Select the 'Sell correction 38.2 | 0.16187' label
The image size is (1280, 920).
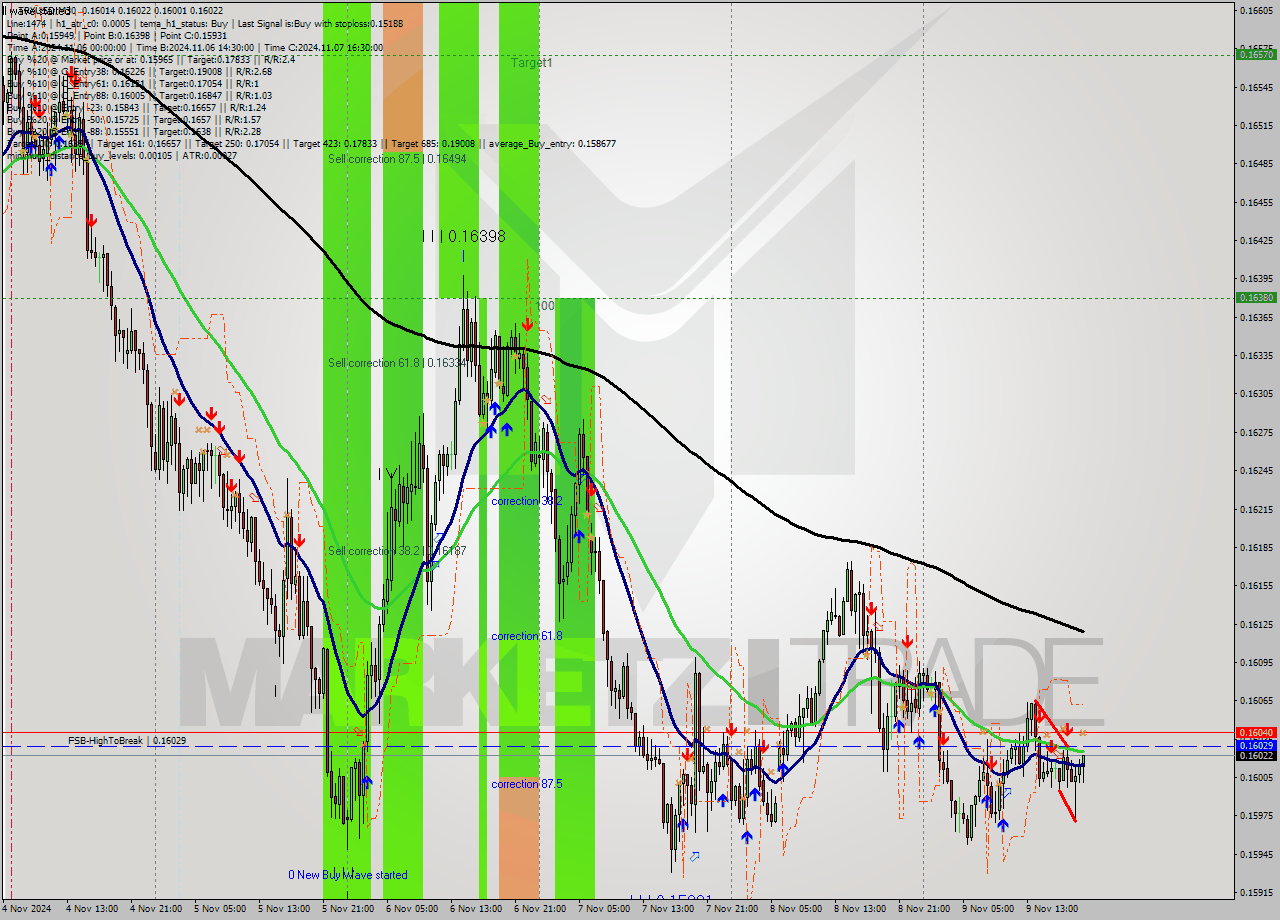point(397,550)
